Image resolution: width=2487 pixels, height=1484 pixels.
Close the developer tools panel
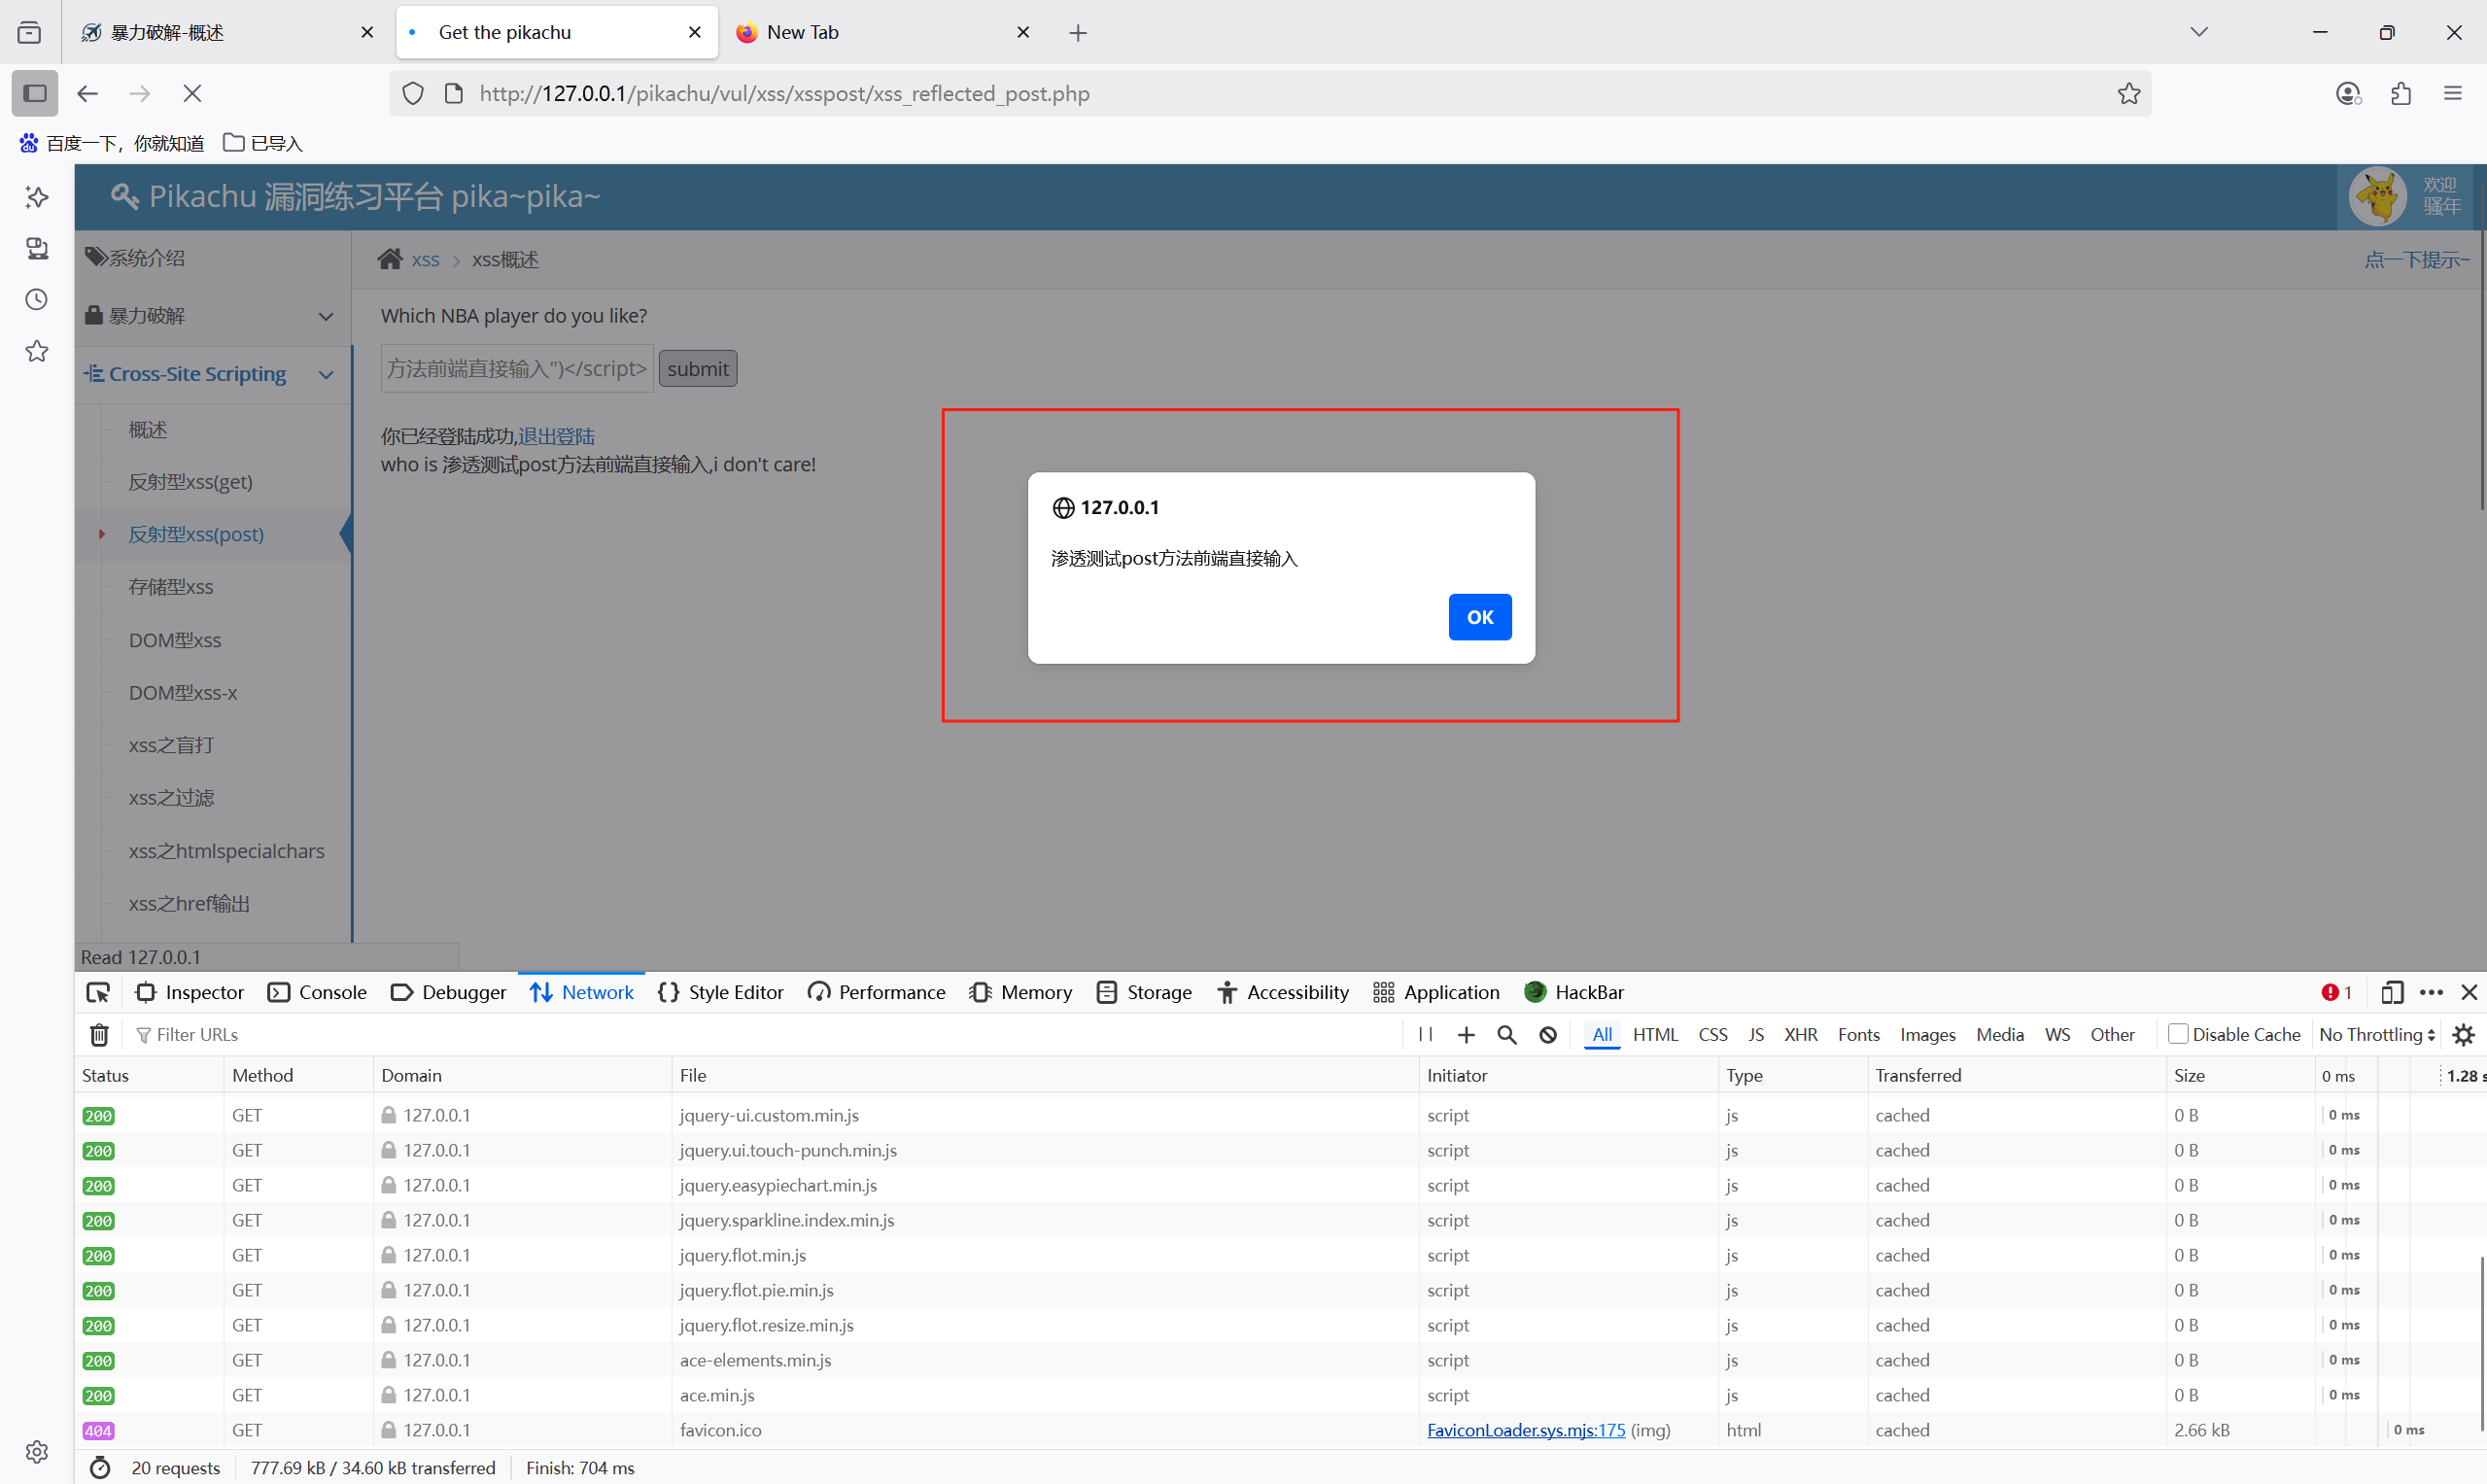[x=2469, y=992]
